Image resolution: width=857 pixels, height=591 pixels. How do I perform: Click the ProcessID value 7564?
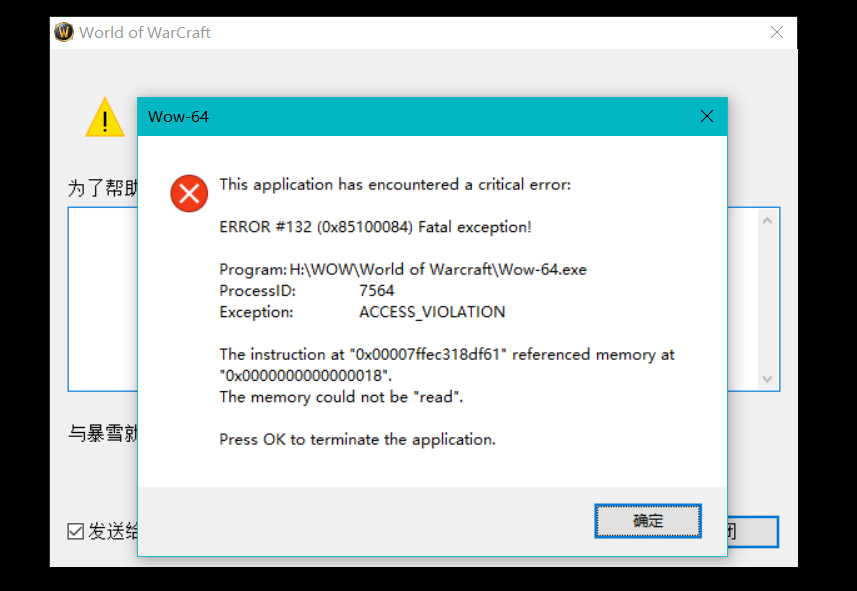point(377,291)
